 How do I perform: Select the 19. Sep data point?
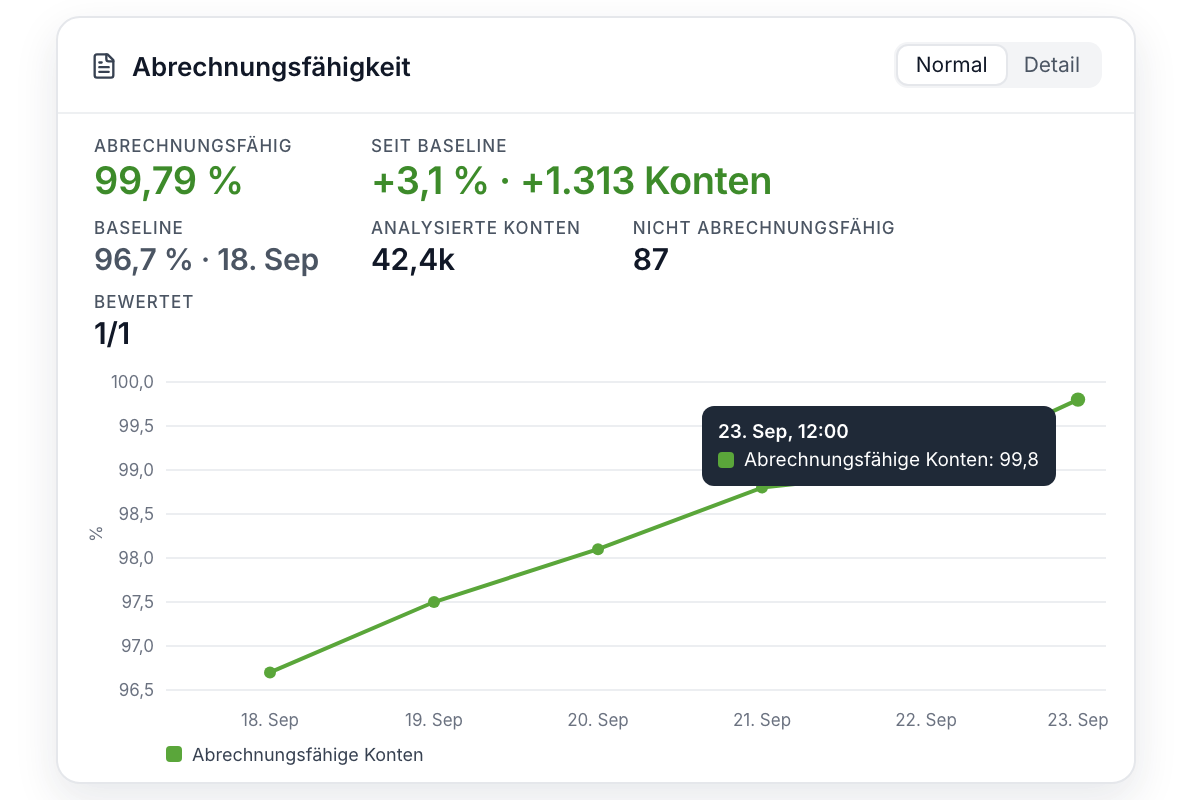coord(434,602)
